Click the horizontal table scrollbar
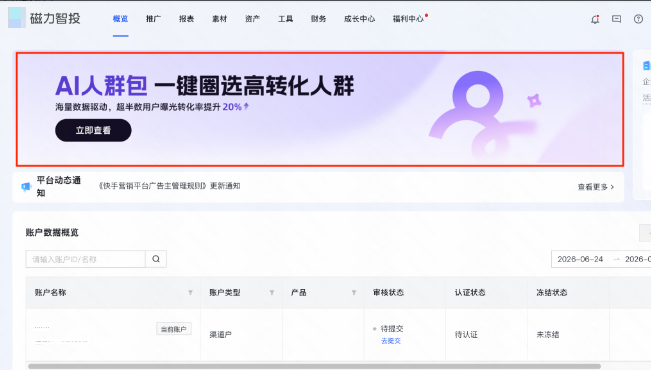This screenshot has width=651, height=370. [314, 366]
